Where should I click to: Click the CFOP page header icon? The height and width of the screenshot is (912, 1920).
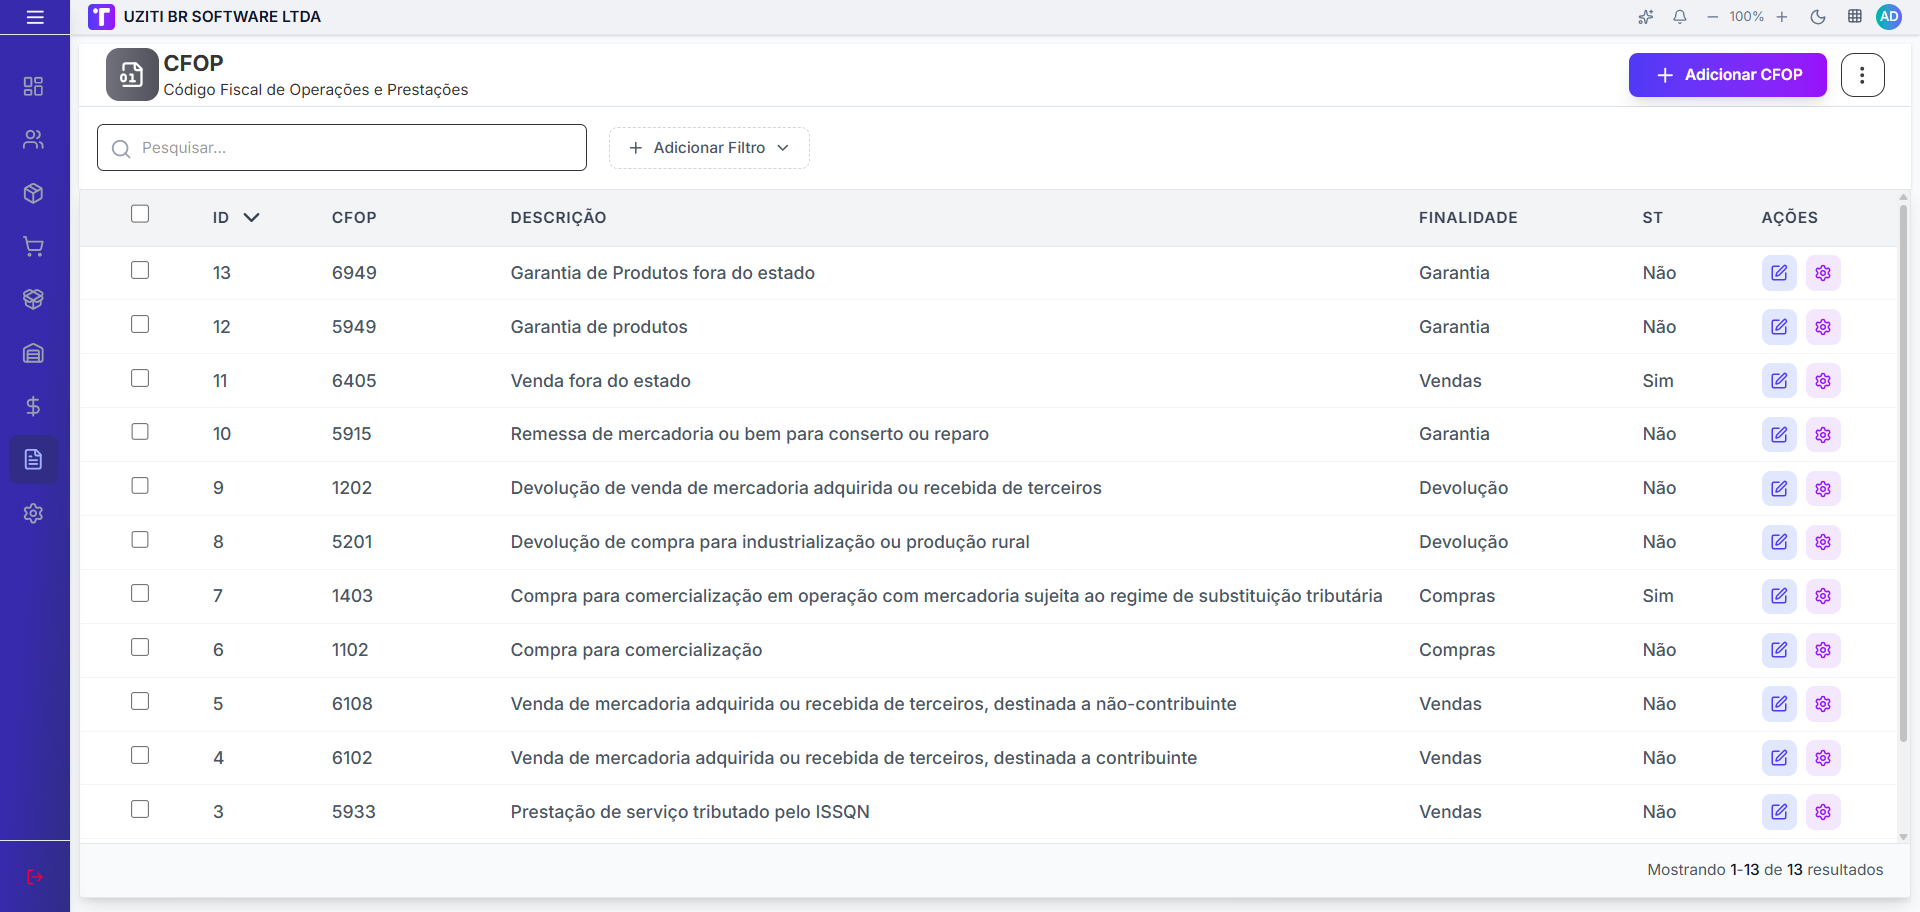[132, 75]
